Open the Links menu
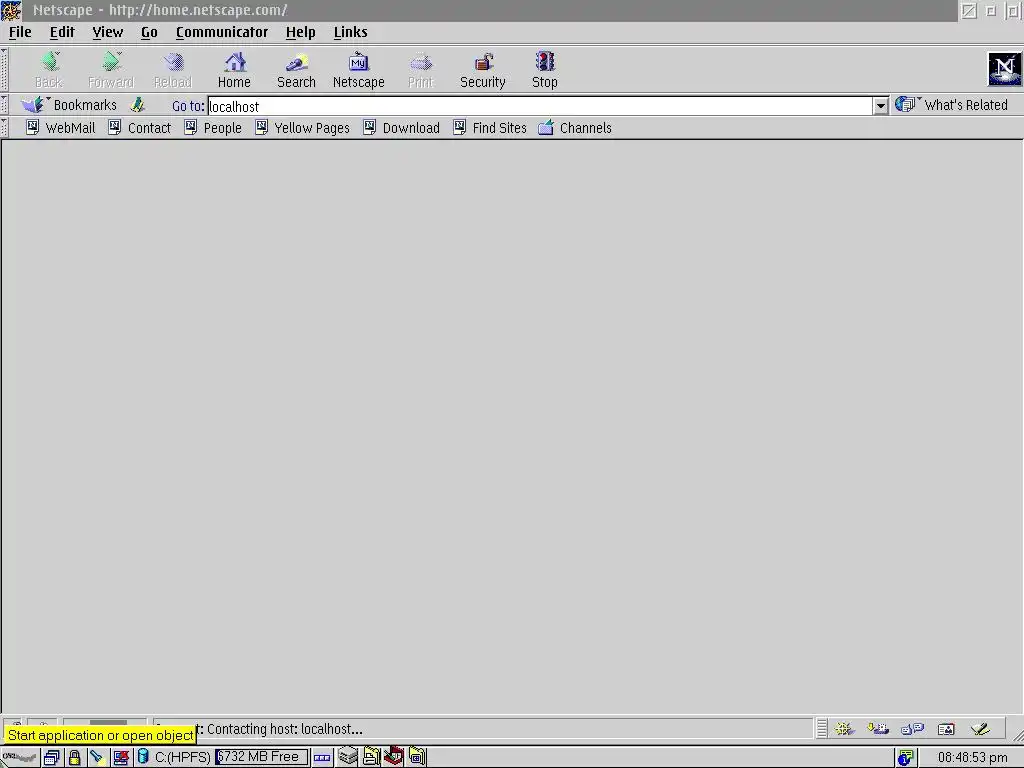 coord(351,32)
